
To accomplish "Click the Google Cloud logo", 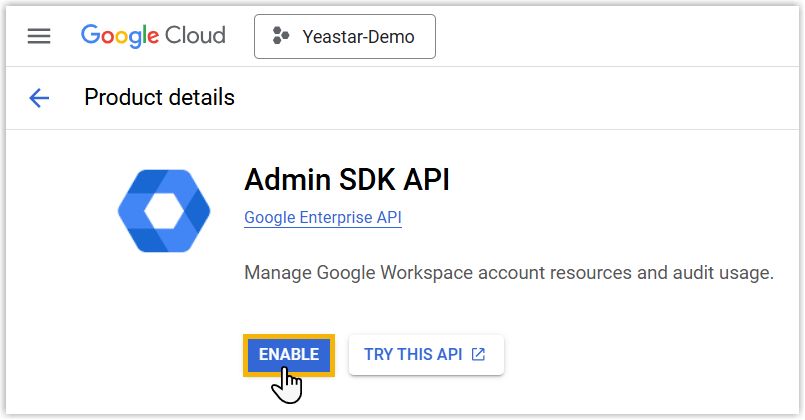I will coord(153,36).
